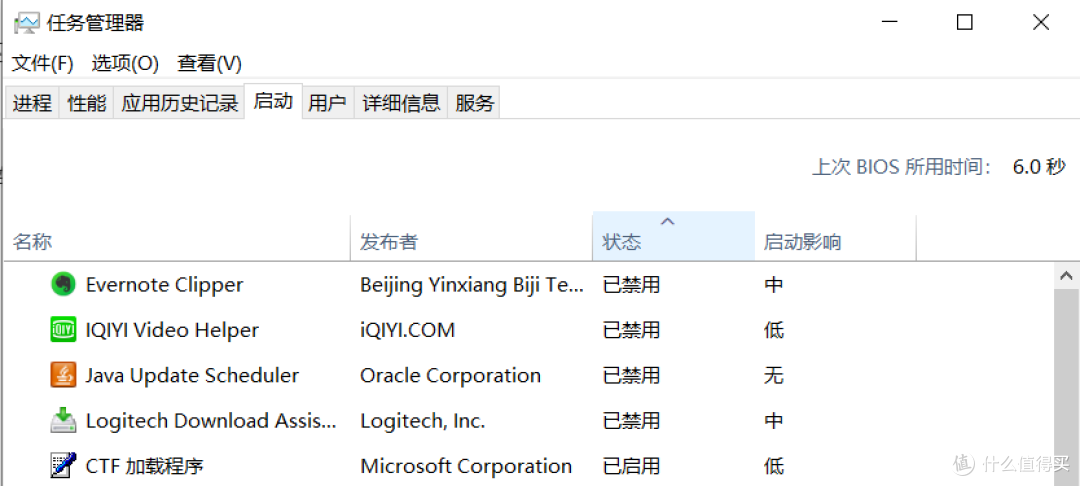Open the 文件(F) menu

[x=43, y=64]
